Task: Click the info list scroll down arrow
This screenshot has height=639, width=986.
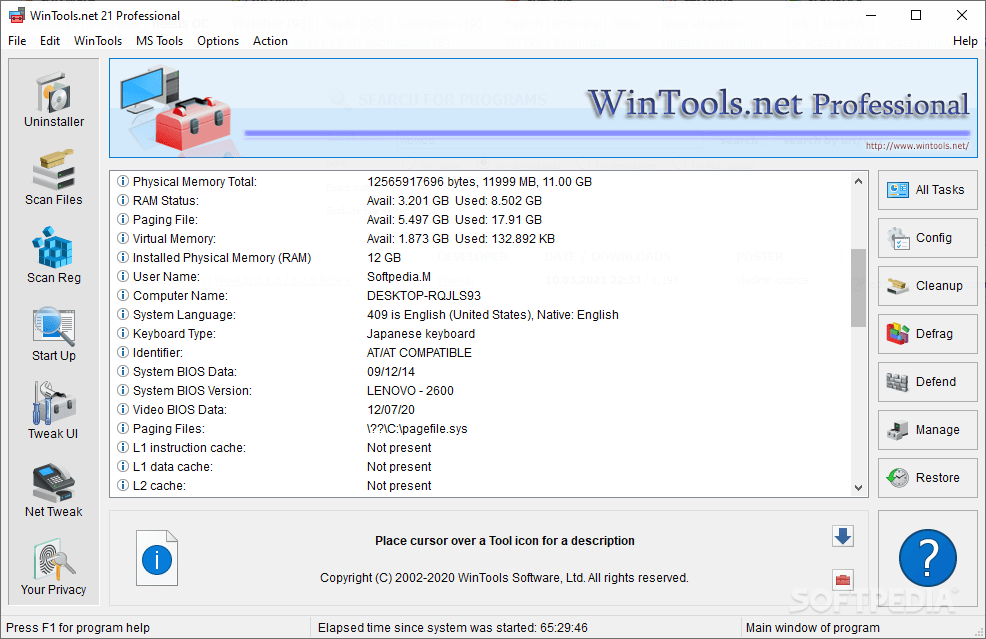Action: click(x=858, y=487)
